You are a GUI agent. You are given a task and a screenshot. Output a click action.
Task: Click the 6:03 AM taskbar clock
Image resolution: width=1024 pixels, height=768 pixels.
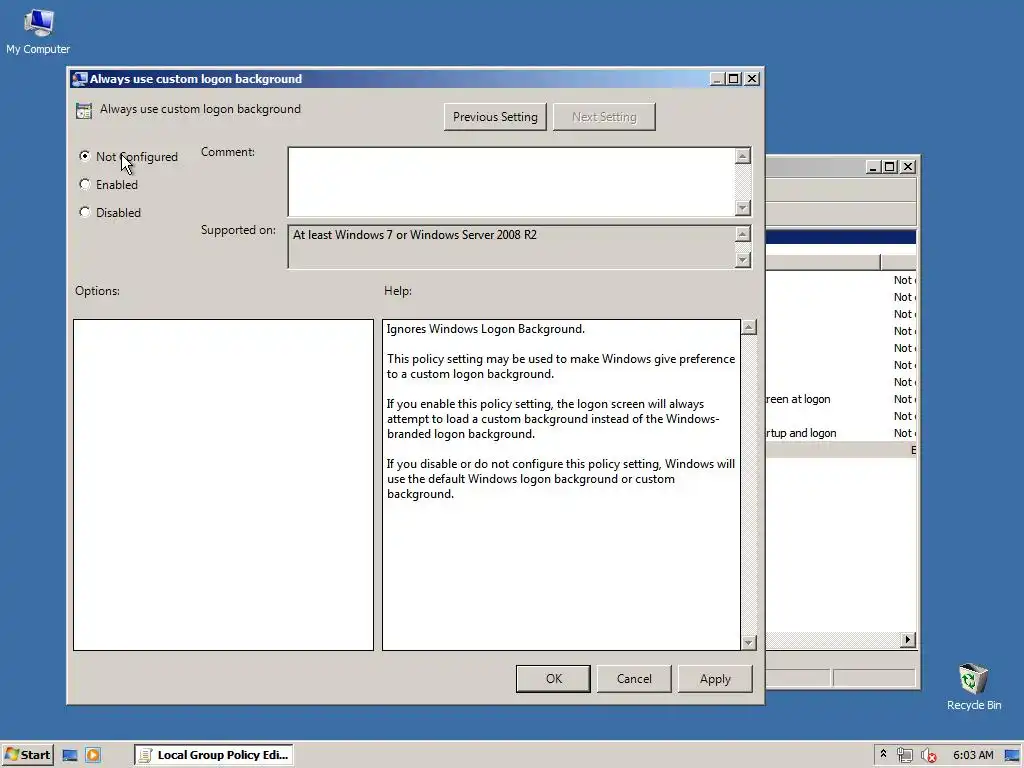973,755
